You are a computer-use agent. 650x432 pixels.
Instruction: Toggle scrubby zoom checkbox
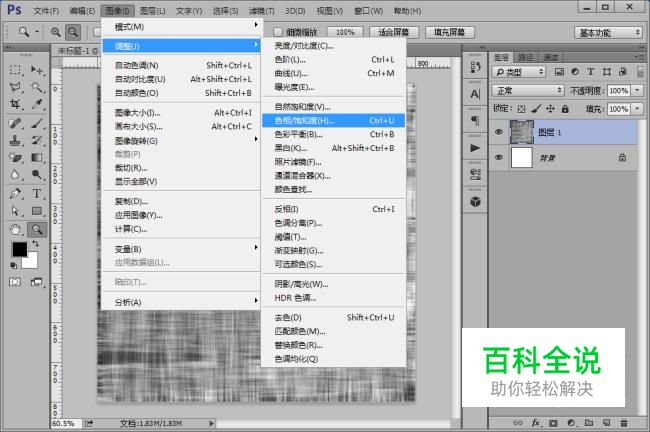[278, 32]
